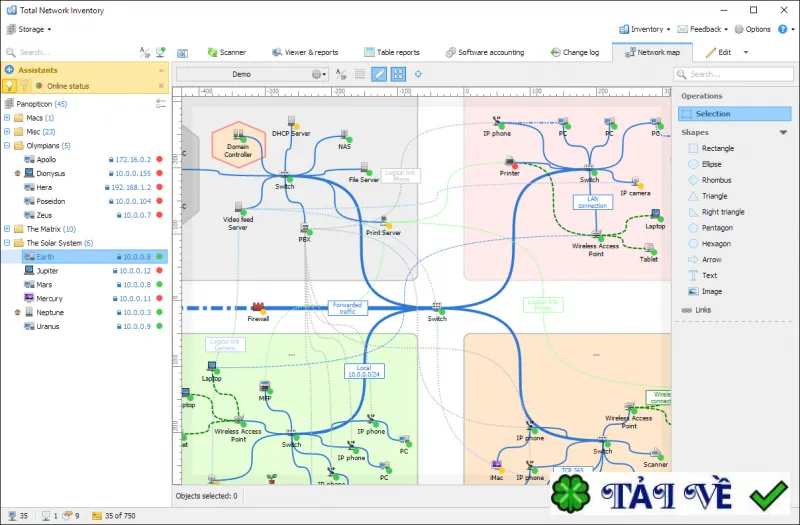Toggle the fit-to-window map button

[398, 74]
